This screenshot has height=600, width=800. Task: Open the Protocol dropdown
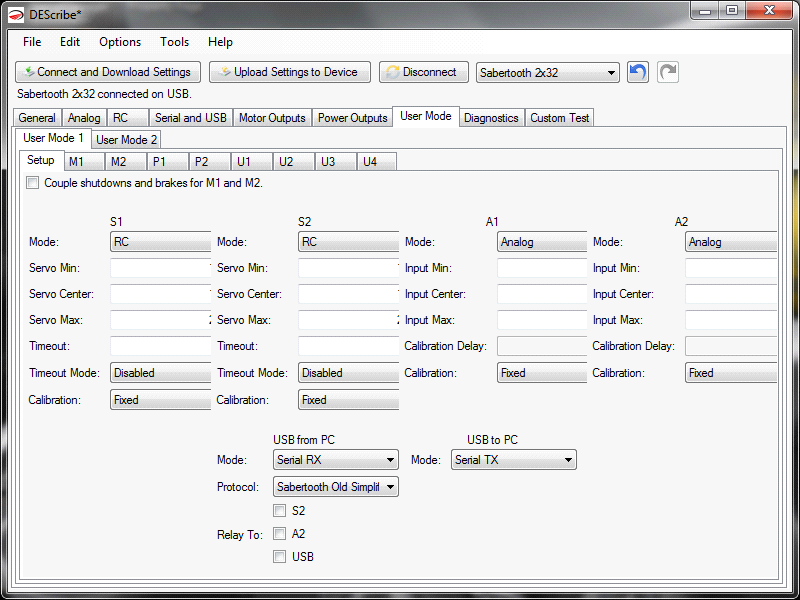[336, 487]
